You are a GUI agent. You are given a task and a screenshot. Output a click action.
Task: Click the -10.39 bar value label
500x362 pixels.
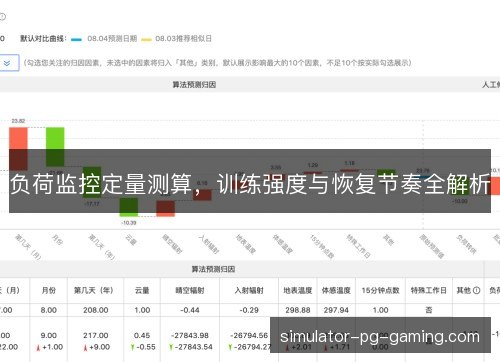click(x=129, y=223)
